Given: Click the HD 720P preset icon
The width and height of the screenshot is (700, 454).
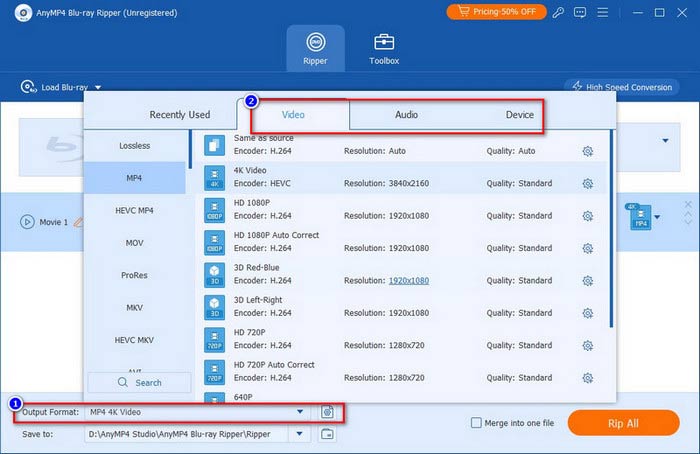Looking at the screenshot, I should coord(214,340).
